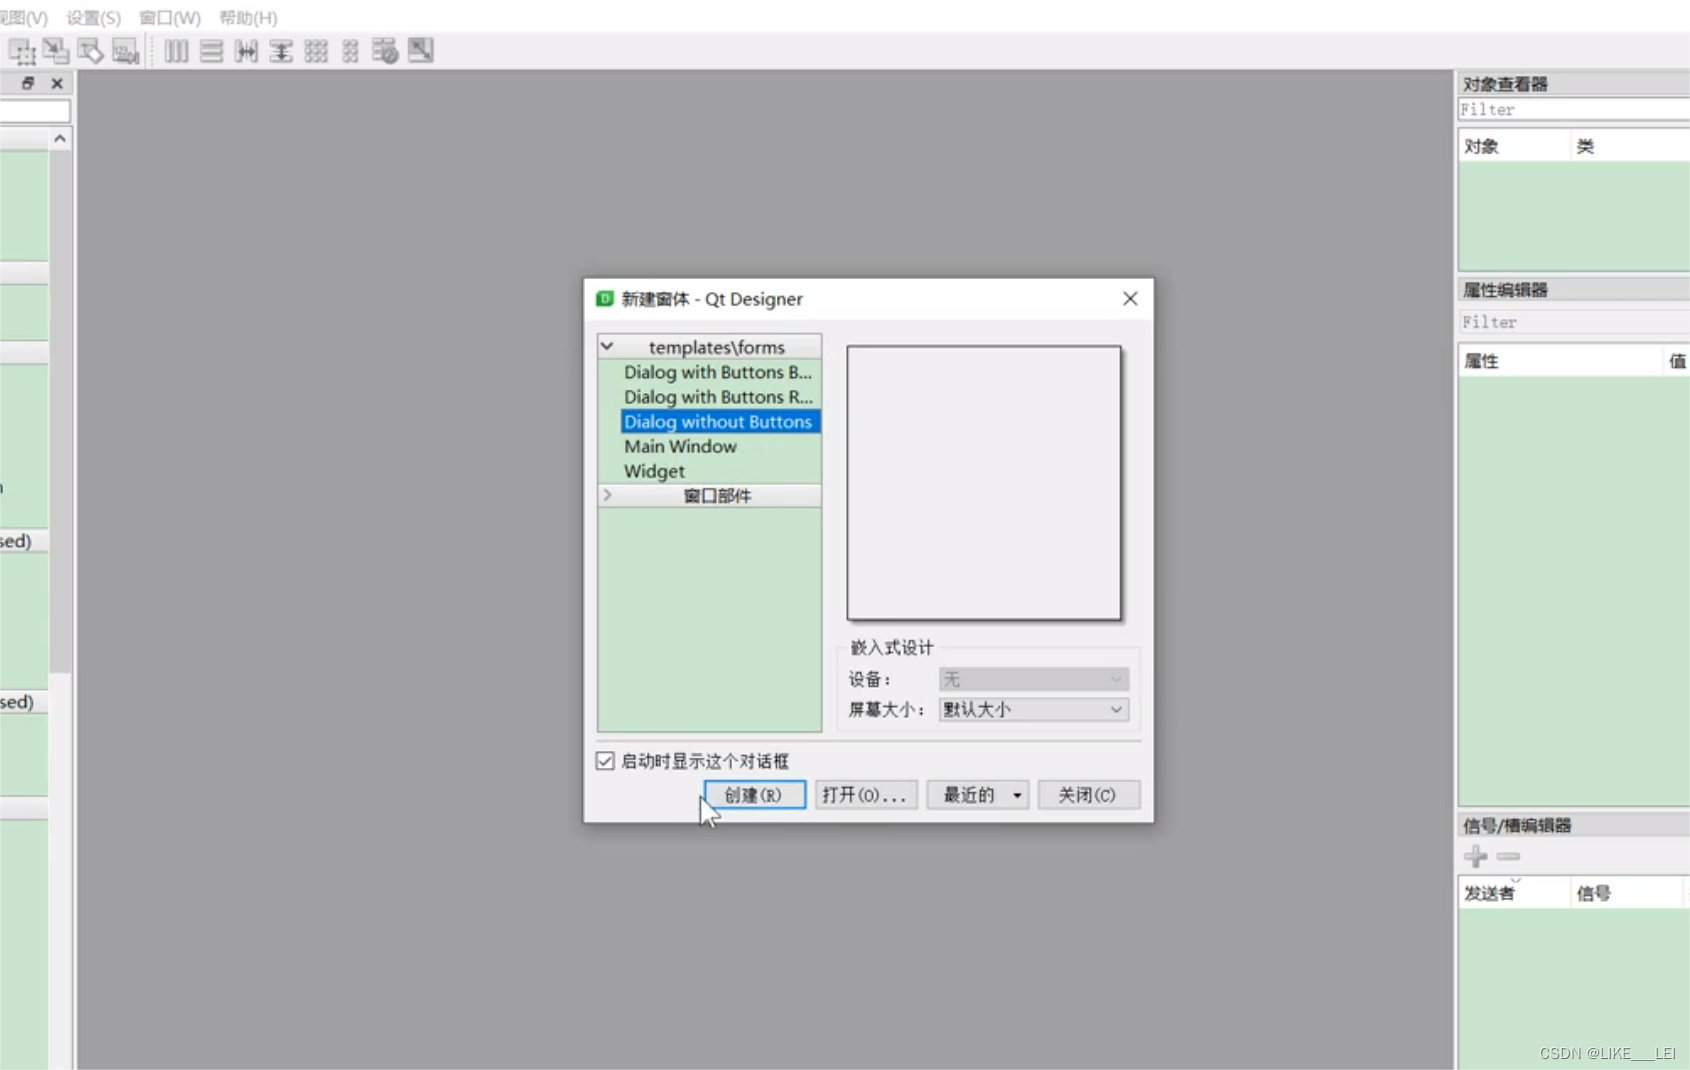
Task: Click the 属性 column header
Action: [x=1560, y=361]
